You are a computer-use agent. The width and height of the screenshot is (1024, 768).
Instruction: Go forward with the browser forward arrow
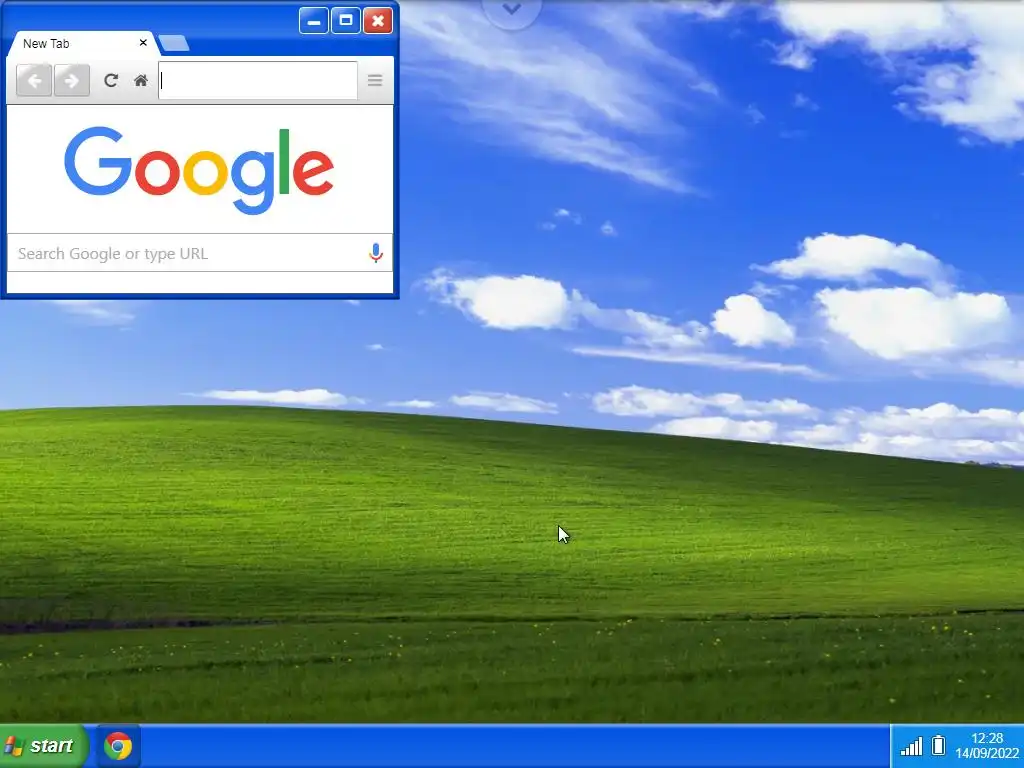72,80
